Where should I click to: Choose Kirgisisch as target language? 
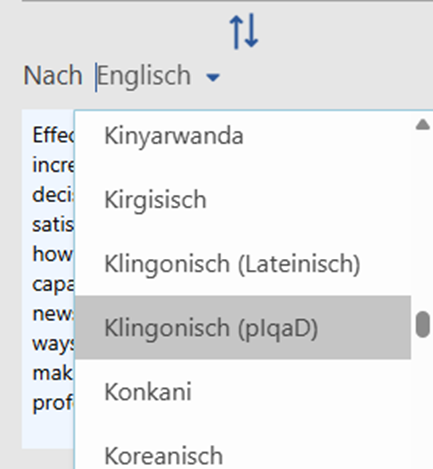coord(243,200)
